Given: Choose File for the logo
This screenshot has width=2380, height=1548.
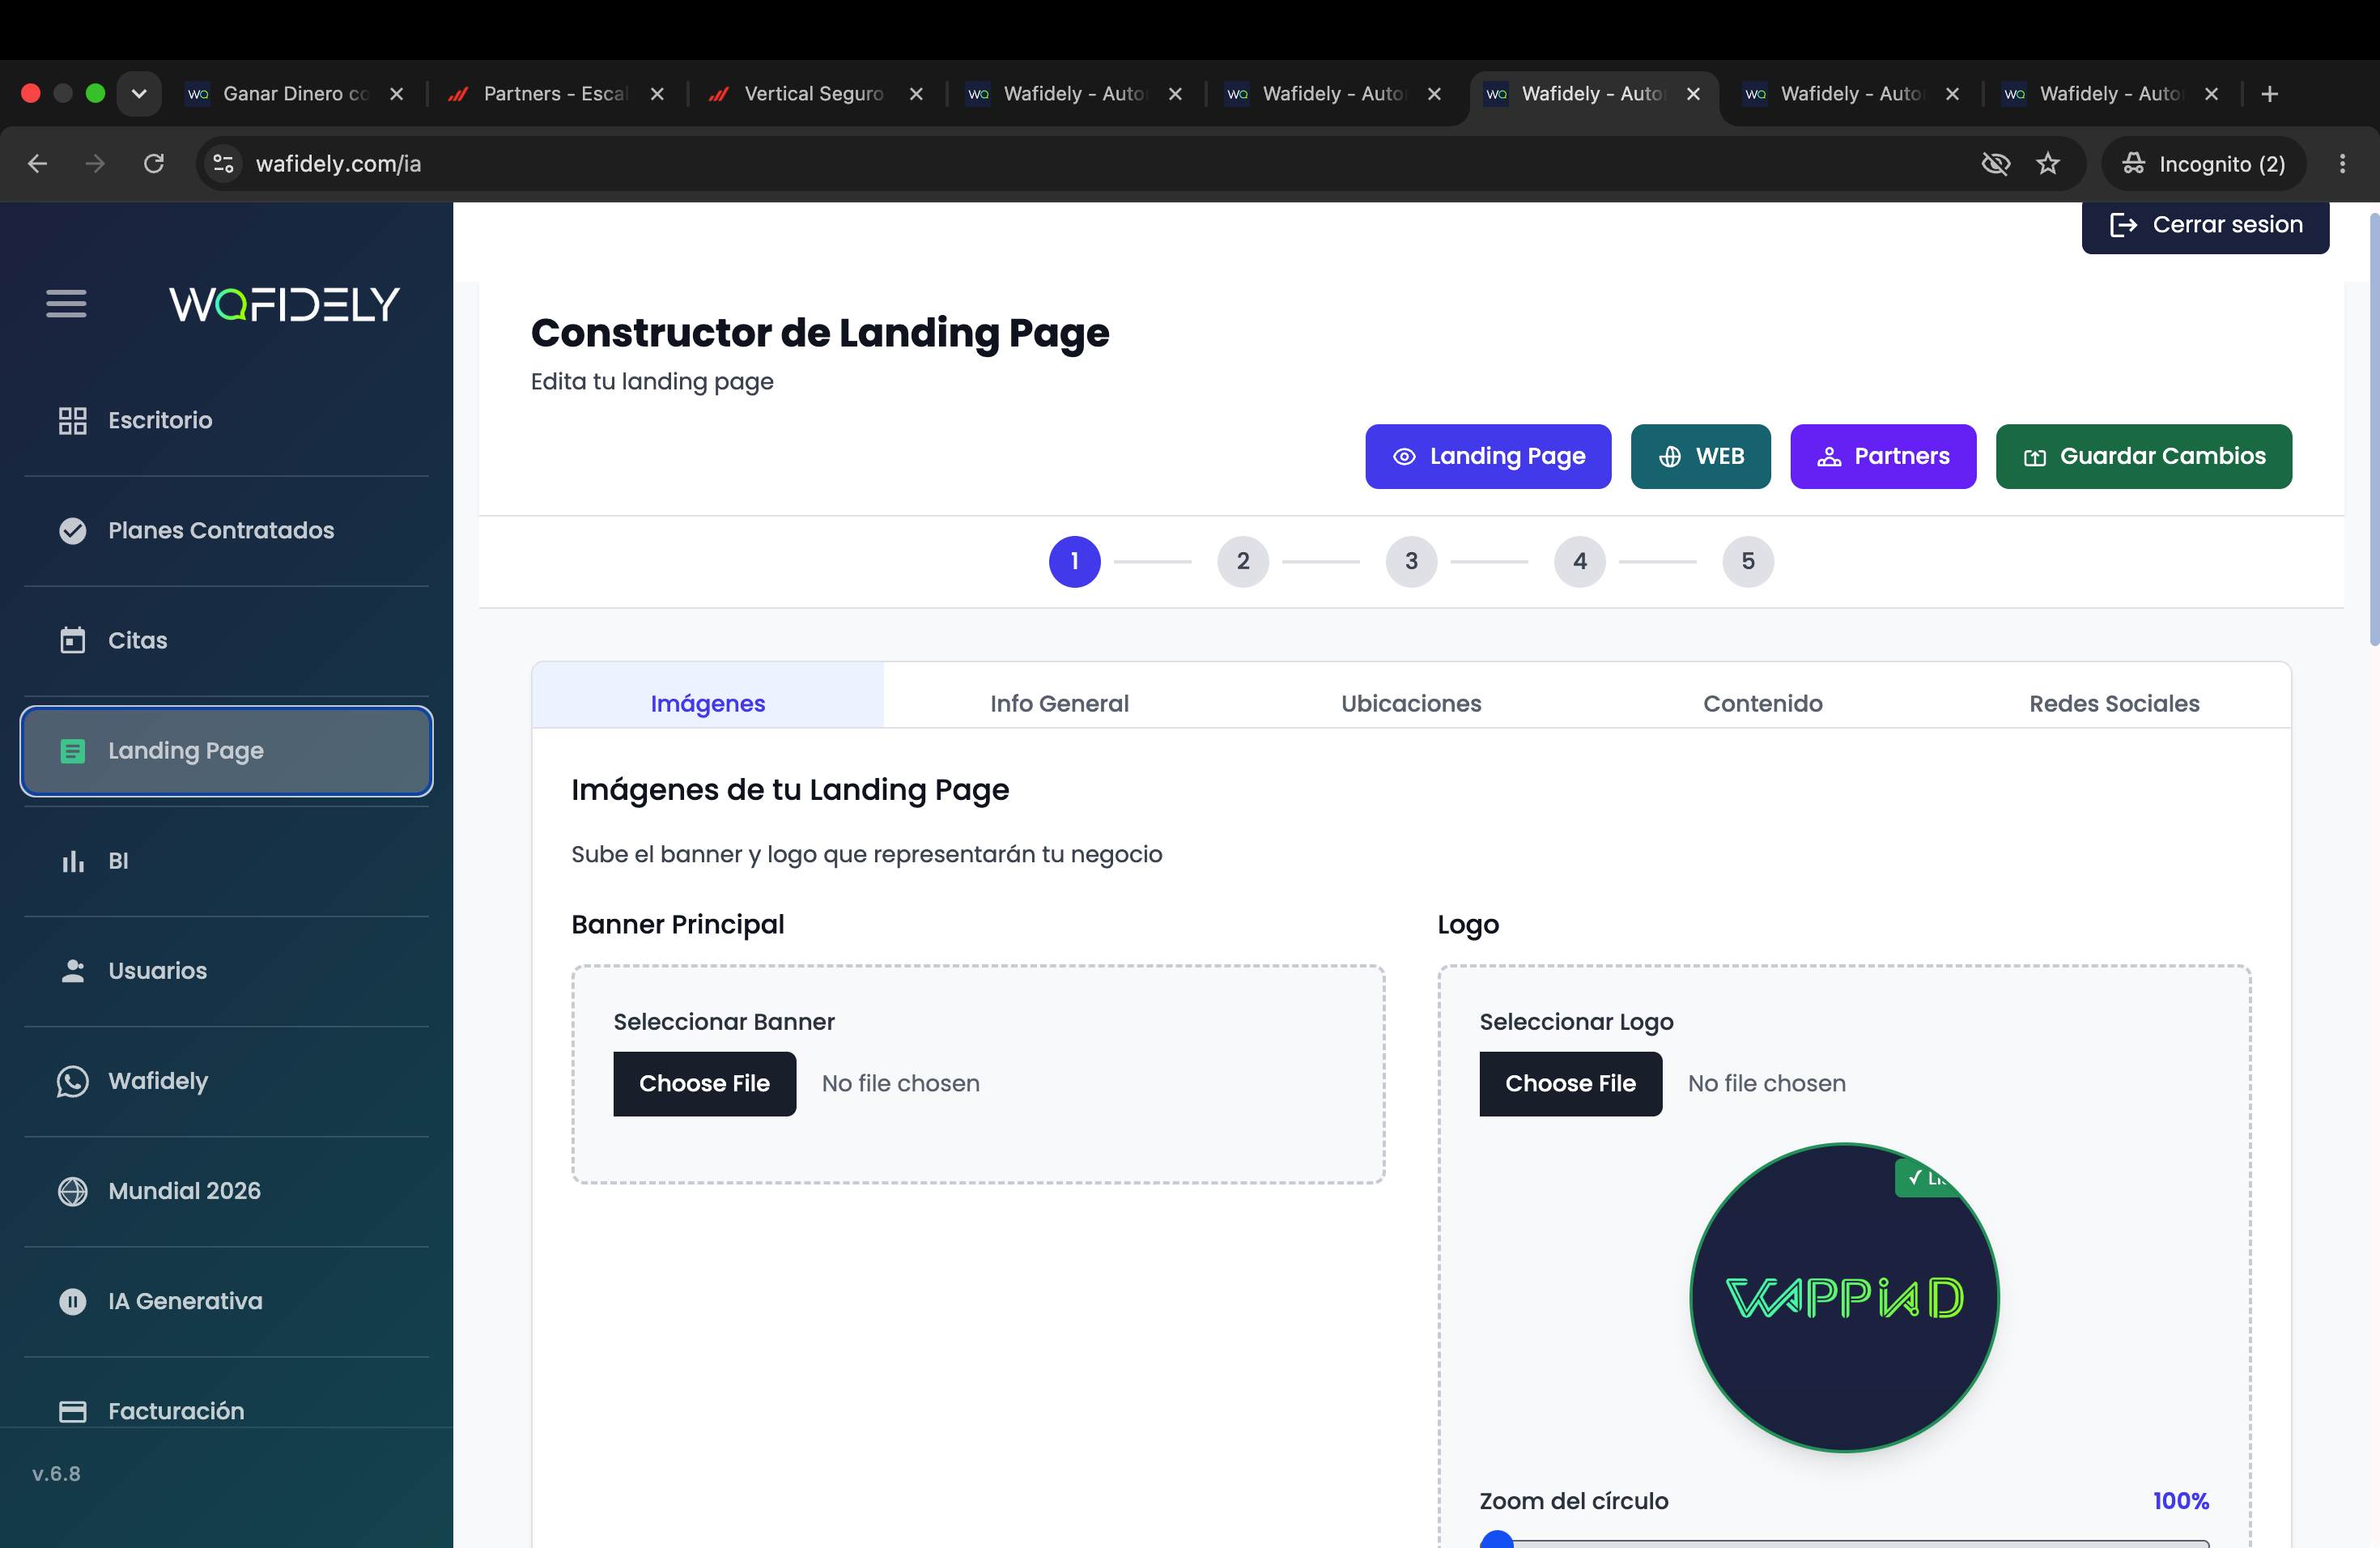Looking at the screenshot, I should pyautogui.click(x=1570, y=1084).
